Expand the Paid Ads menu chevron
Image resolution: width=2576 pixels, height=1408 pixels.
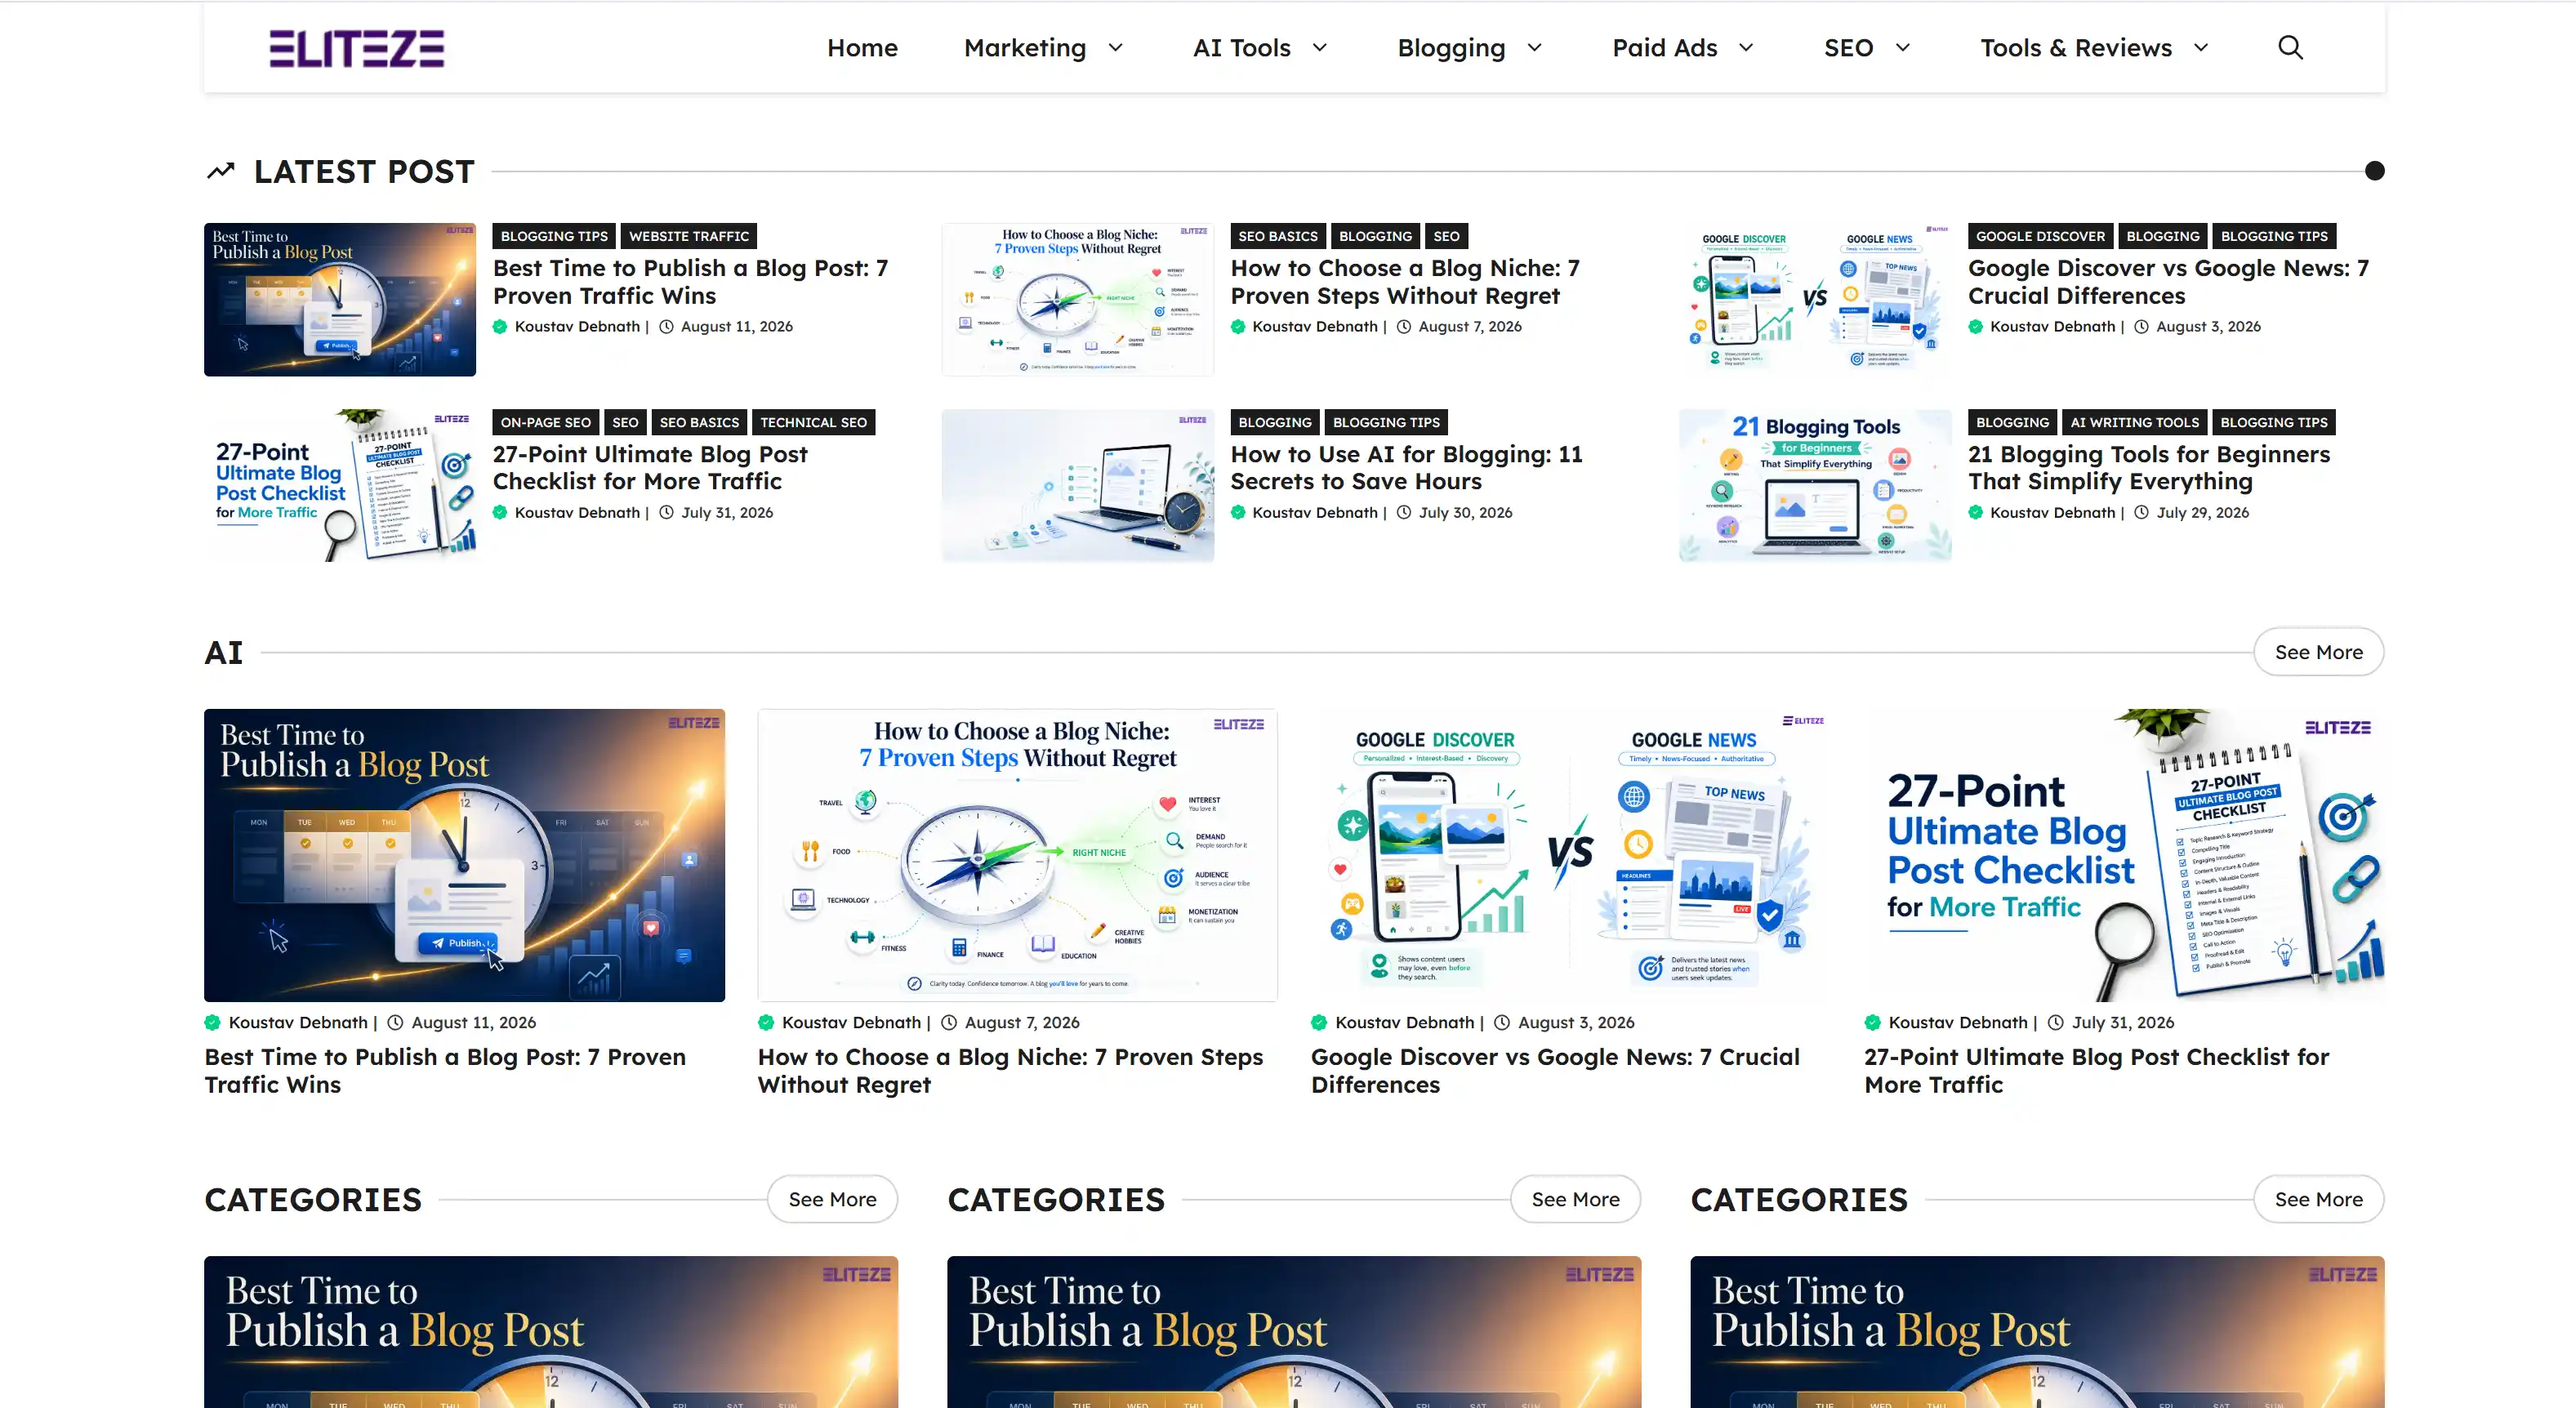[x=1746, y=48]
